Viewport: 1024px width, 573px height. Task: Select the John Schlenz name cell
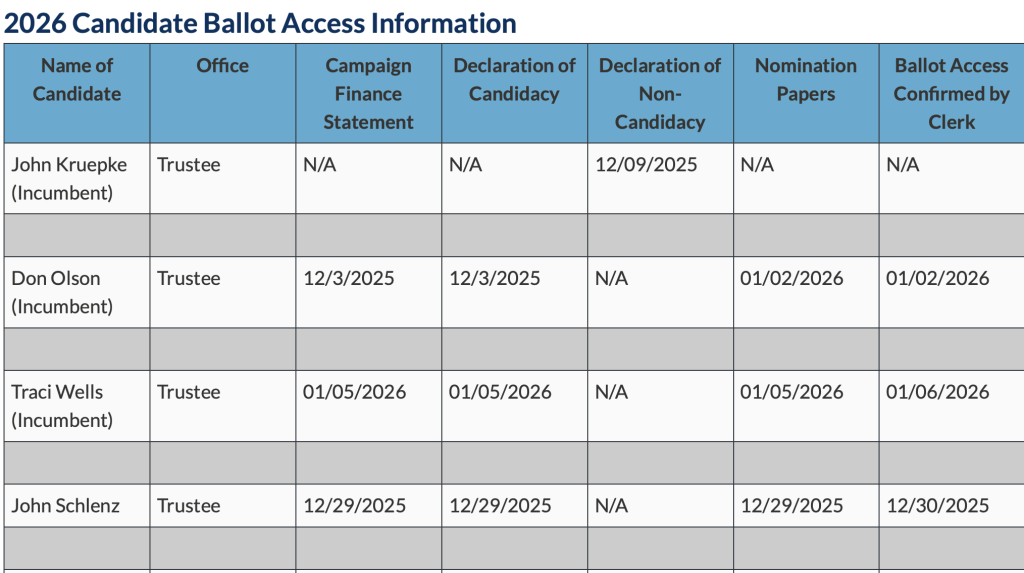[x=66, y=506]
